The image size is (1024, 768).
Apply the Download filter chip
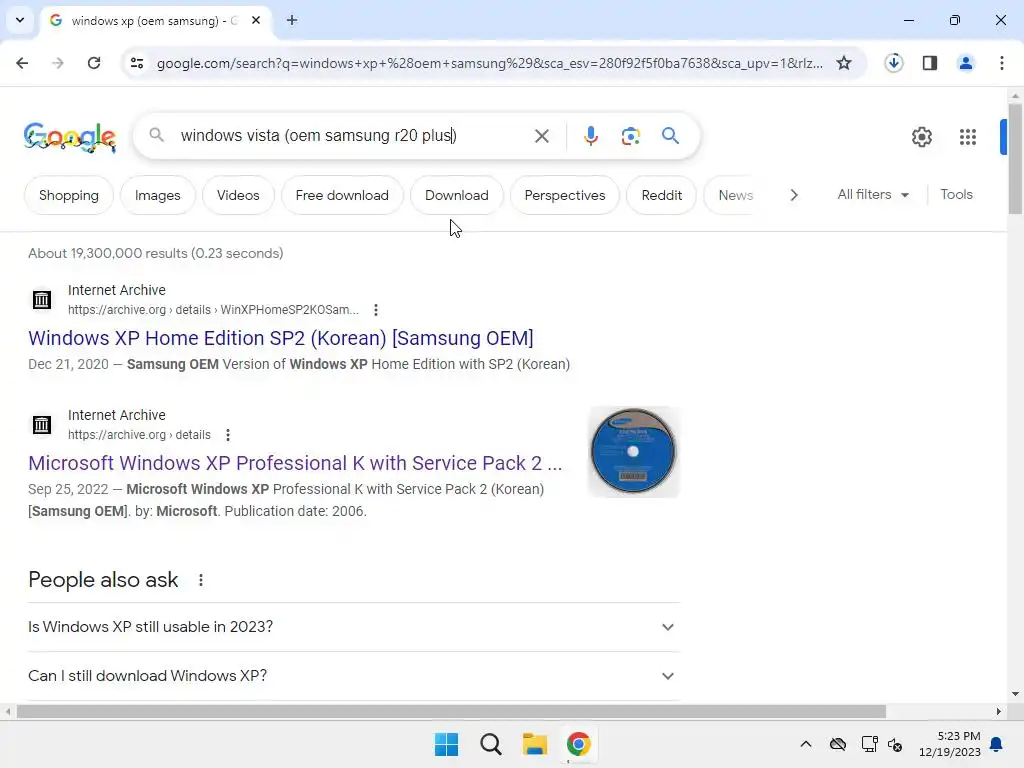tap(456, 195)
